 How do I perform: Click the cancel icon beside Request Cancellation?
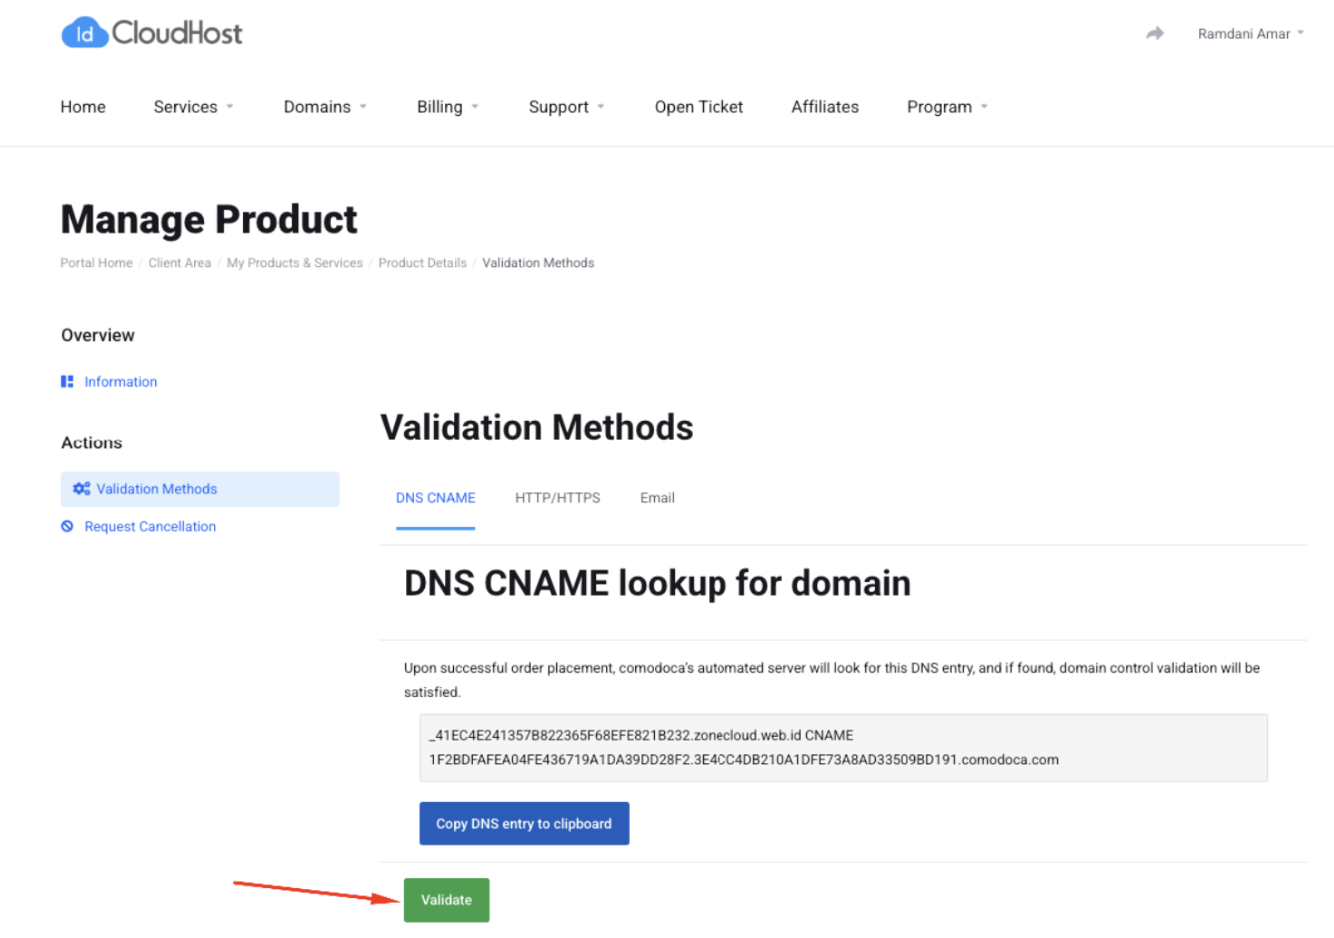click(x=67, y=527)
